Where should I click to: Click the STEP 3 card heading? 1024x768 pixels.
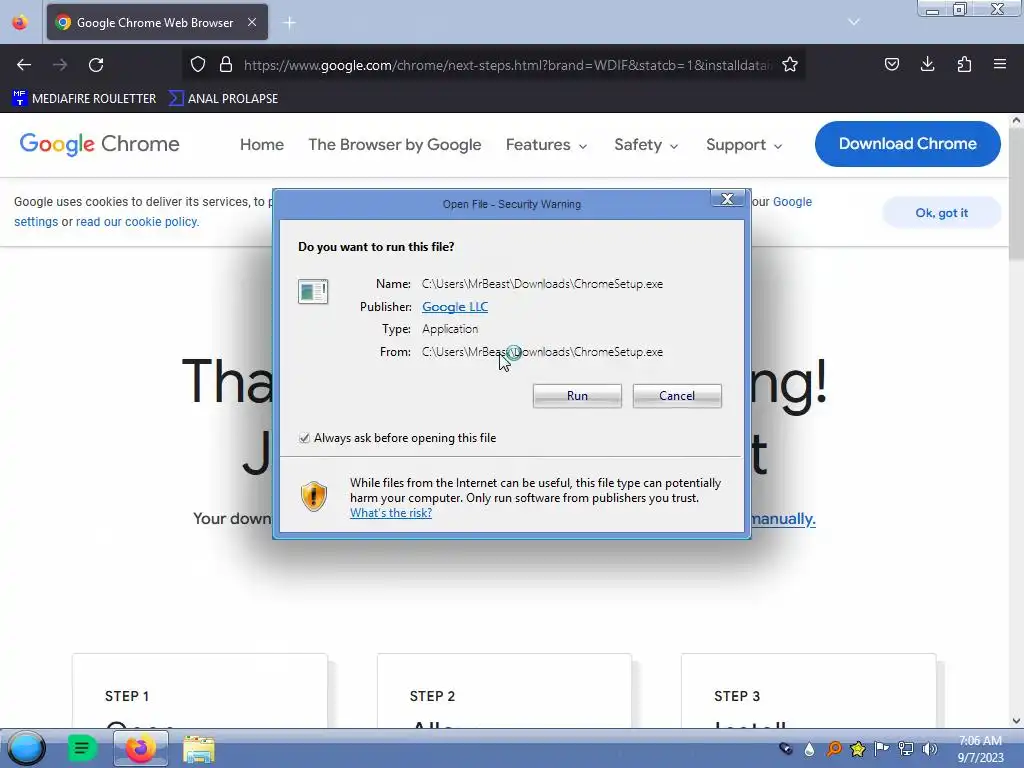(737, 696)
